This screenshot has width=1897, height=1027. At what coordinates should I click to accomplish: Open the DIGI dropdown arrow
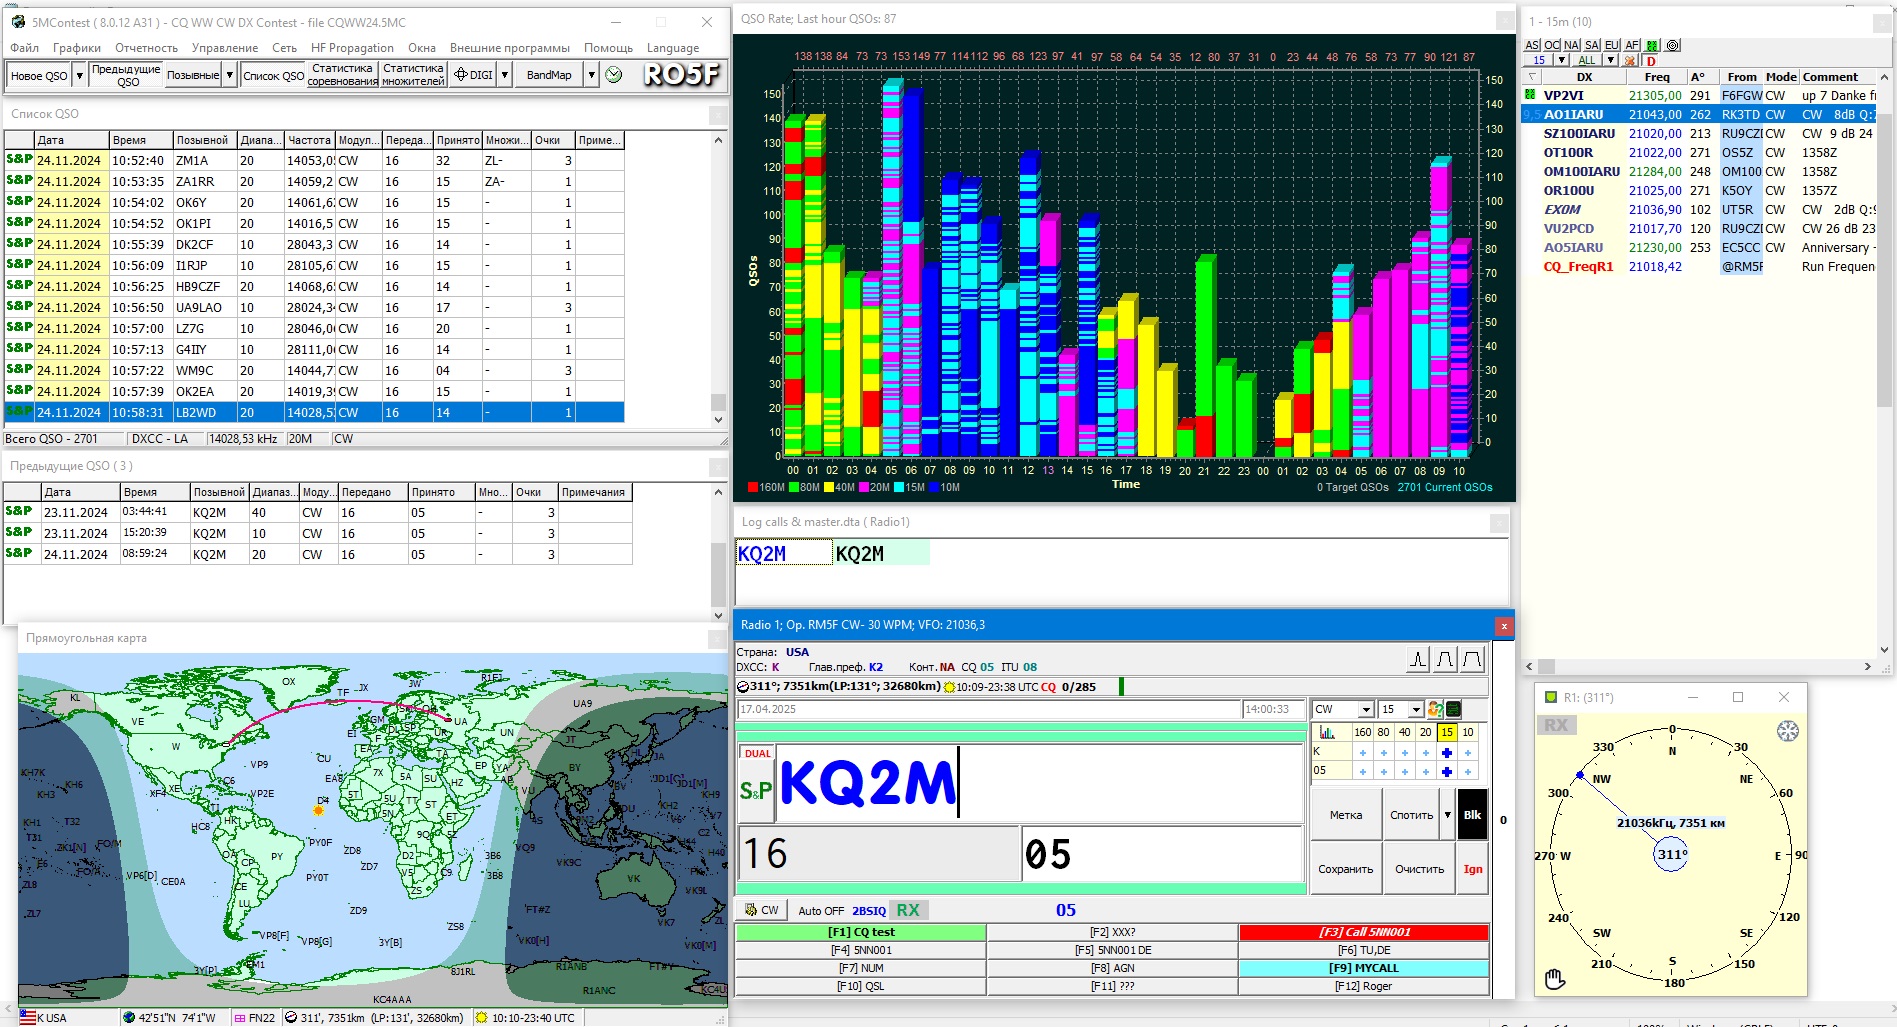click(505, 75)
